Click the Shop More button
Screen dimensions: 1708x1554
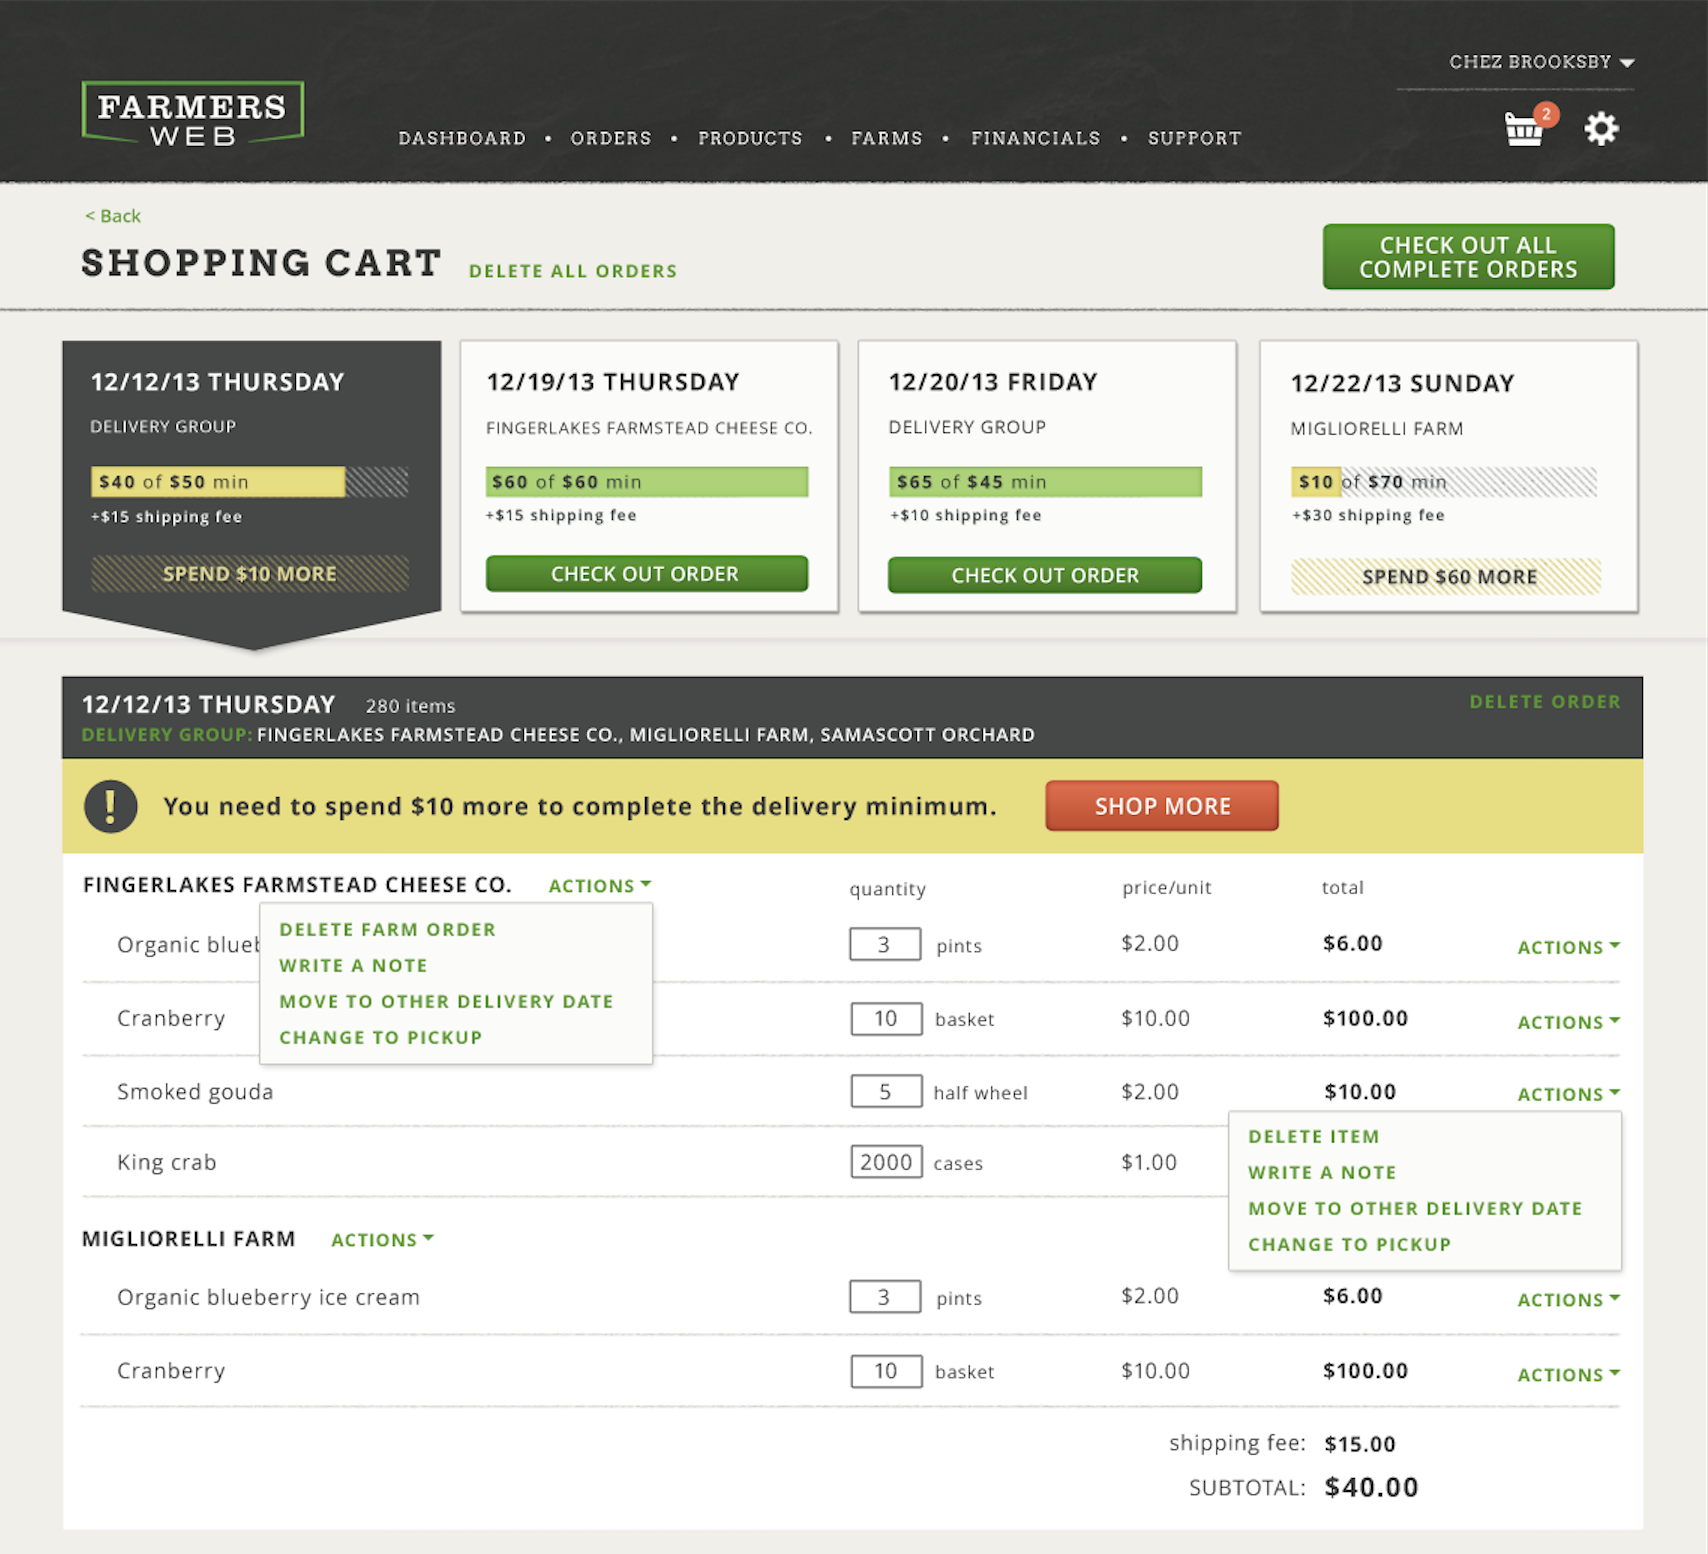click(x=1162, y=806)
